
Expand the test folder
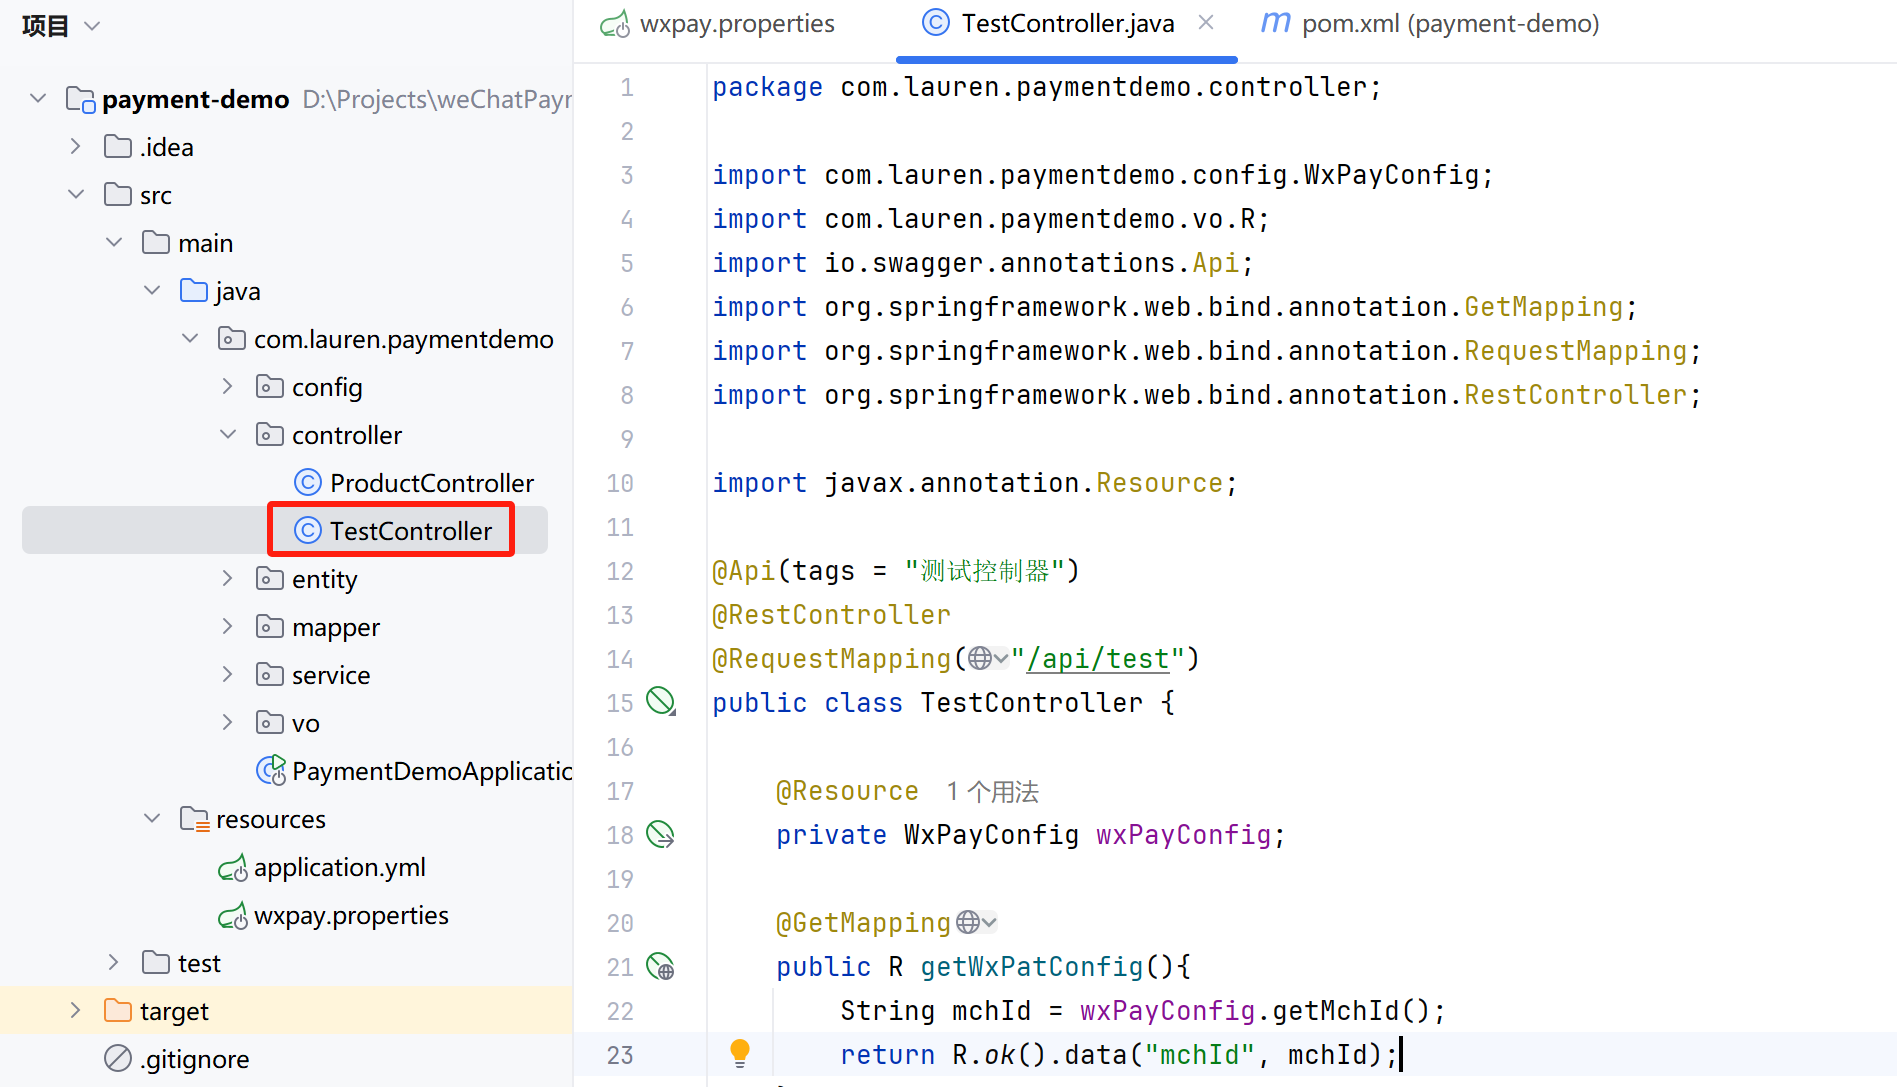click(113, 962)
